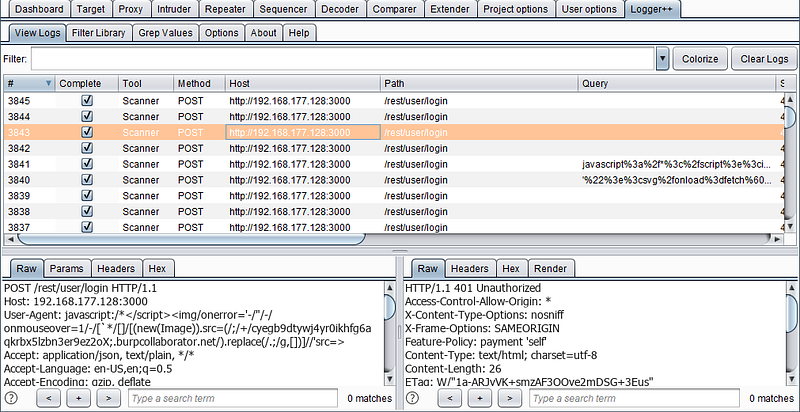Open the Help sub-tab
This screenshot has height=412, width=800.
299,33
